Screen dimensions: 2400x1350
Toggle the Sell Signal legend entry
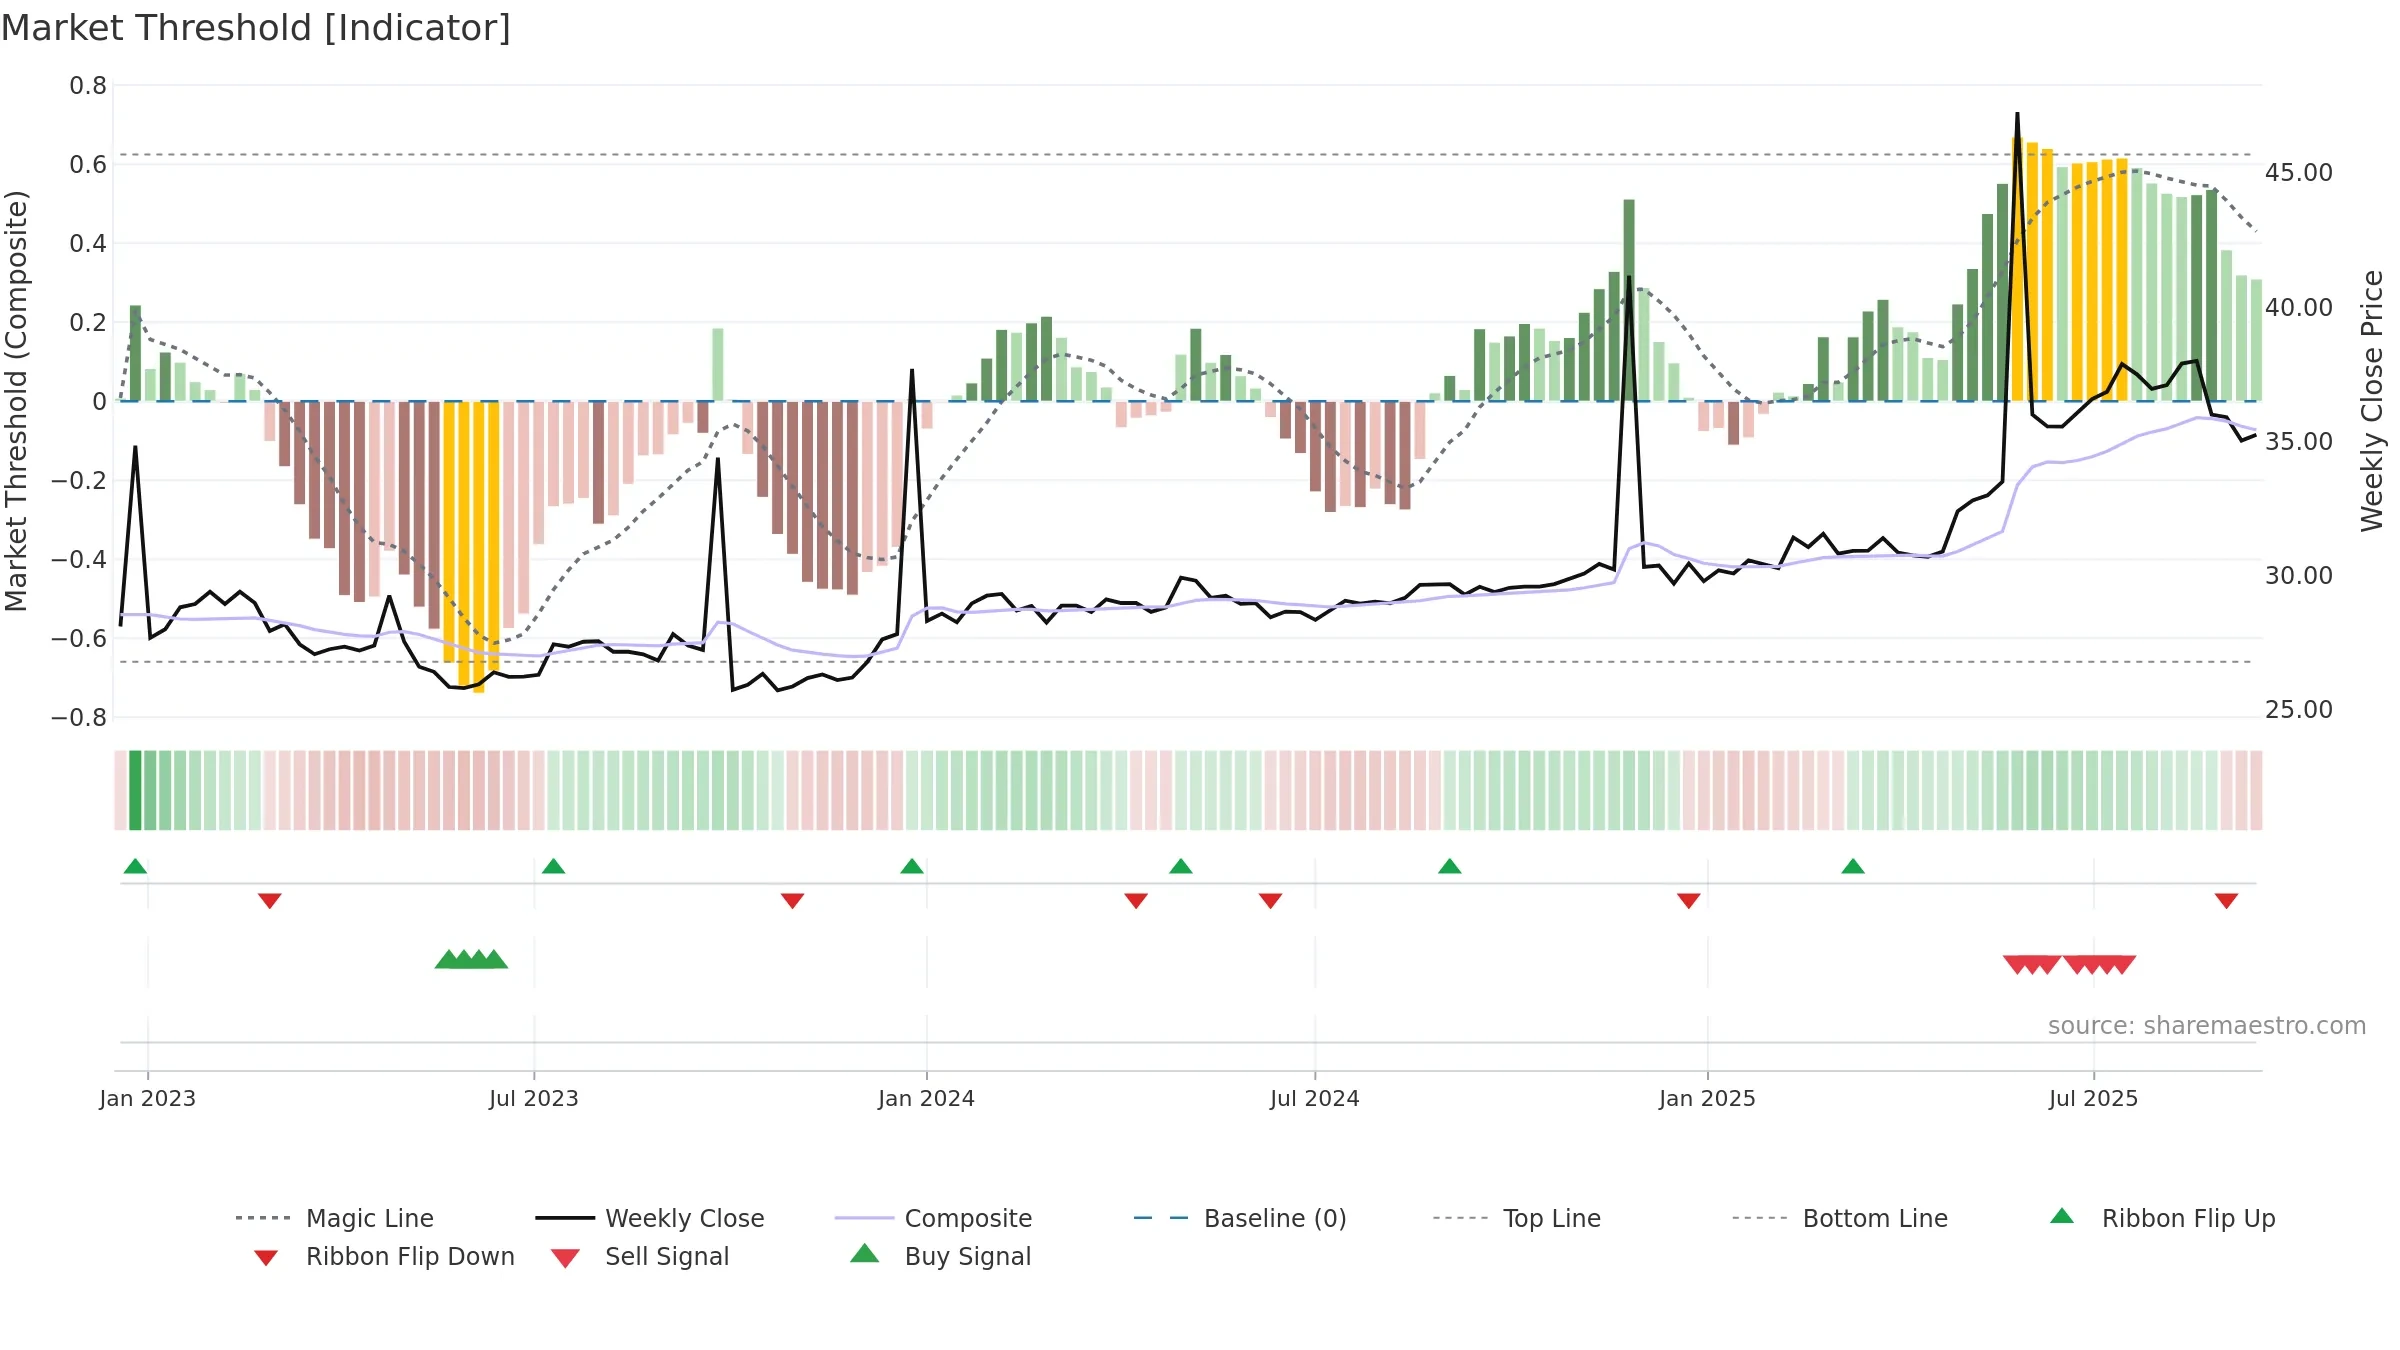(x=640, y=1256)
